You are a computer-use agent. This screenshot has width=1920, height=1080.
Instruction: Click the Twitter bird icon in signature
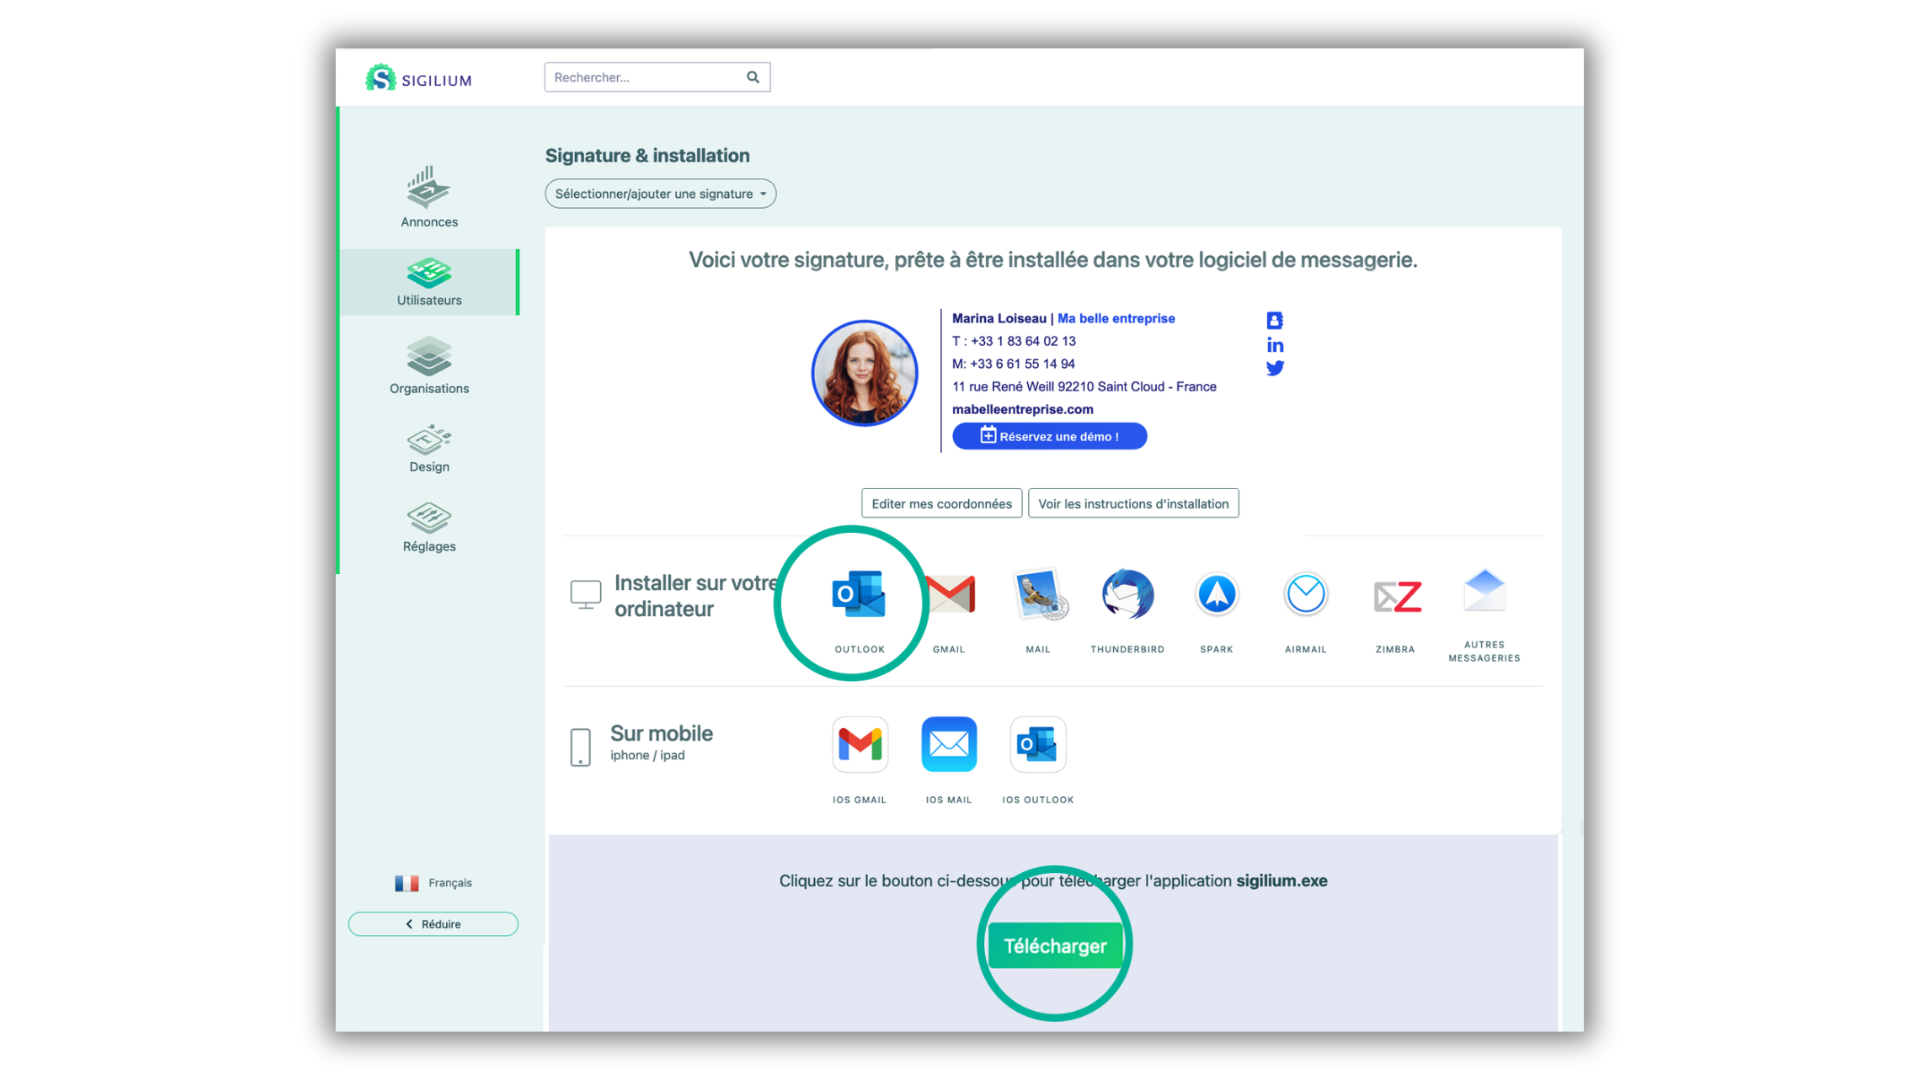pyautogui.click(x=1275, y=368)
